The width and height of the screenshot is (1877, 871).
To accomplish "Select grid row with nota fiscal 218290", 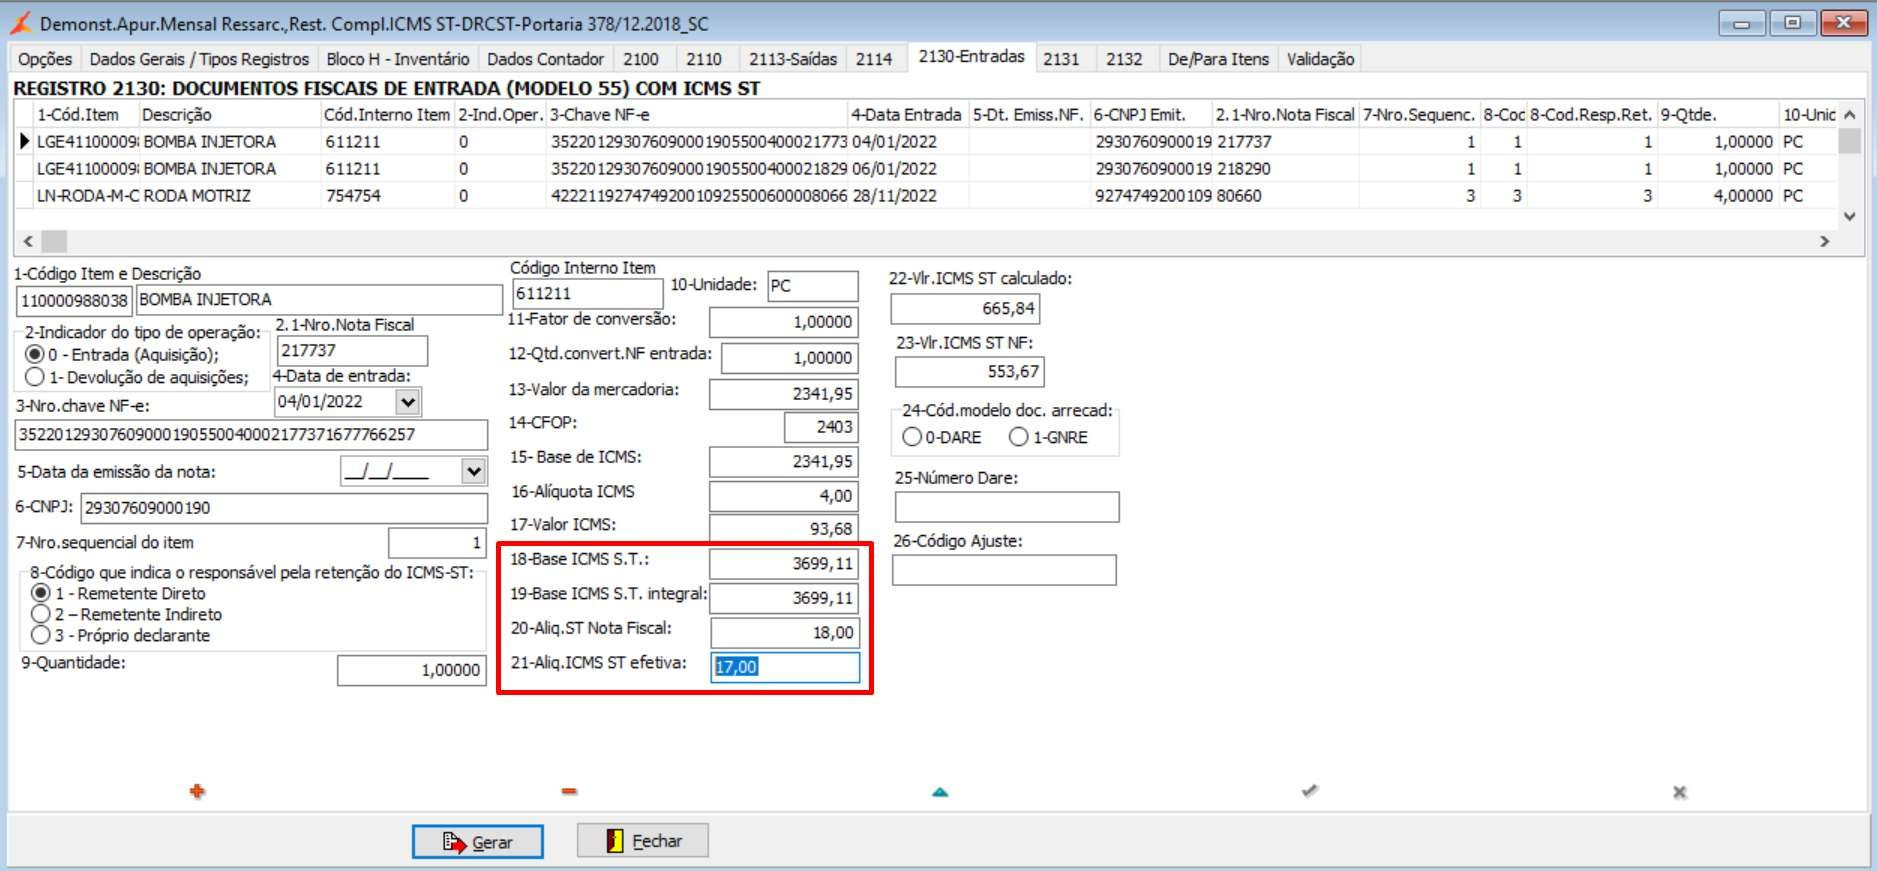I will 925,169.
